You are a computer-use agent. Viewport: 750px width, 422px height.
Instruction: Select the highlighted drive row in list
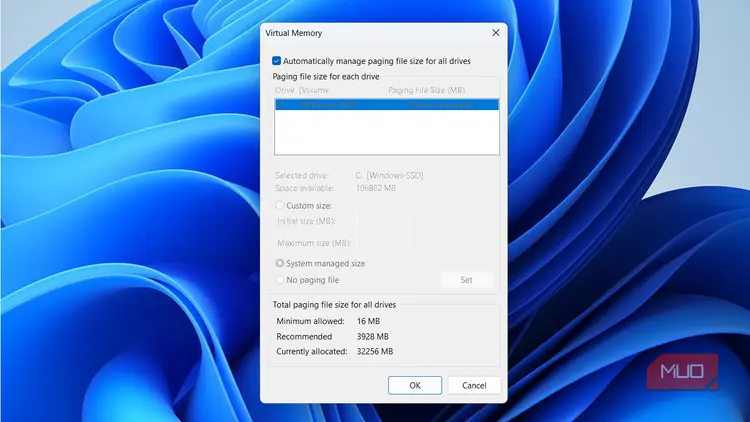coord(386,105)
